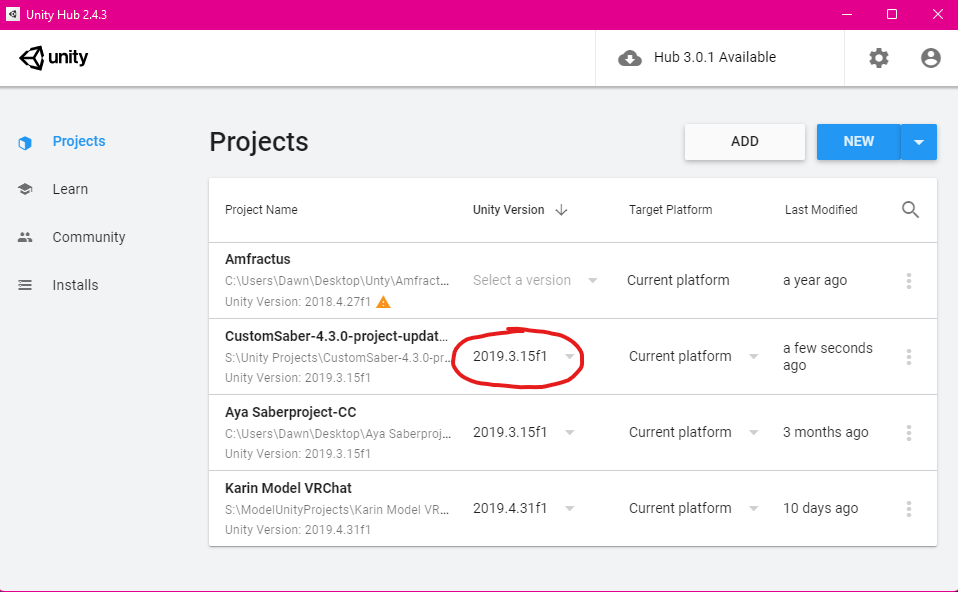Expand the NEW button version dropdown arrow

coord(919,141)
